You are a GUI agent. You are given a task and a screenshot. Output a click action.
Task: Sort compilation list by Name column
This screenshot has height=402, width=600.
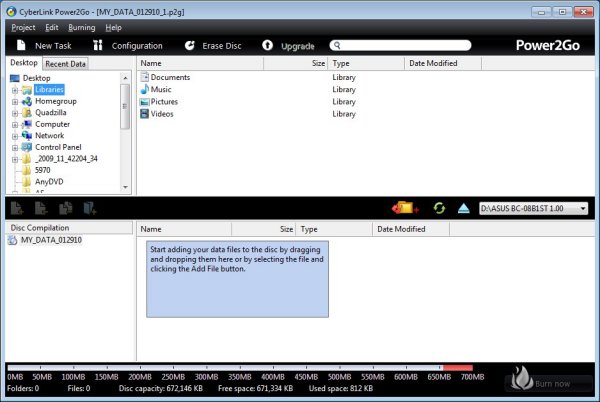[x=184, y=229]
